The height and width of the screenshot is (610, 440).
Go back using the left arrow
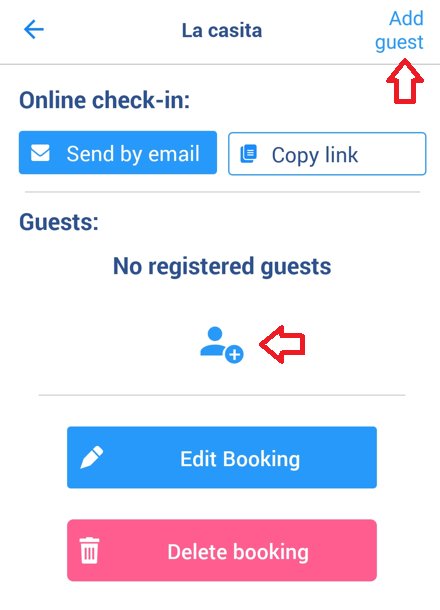tap(34, 30)
